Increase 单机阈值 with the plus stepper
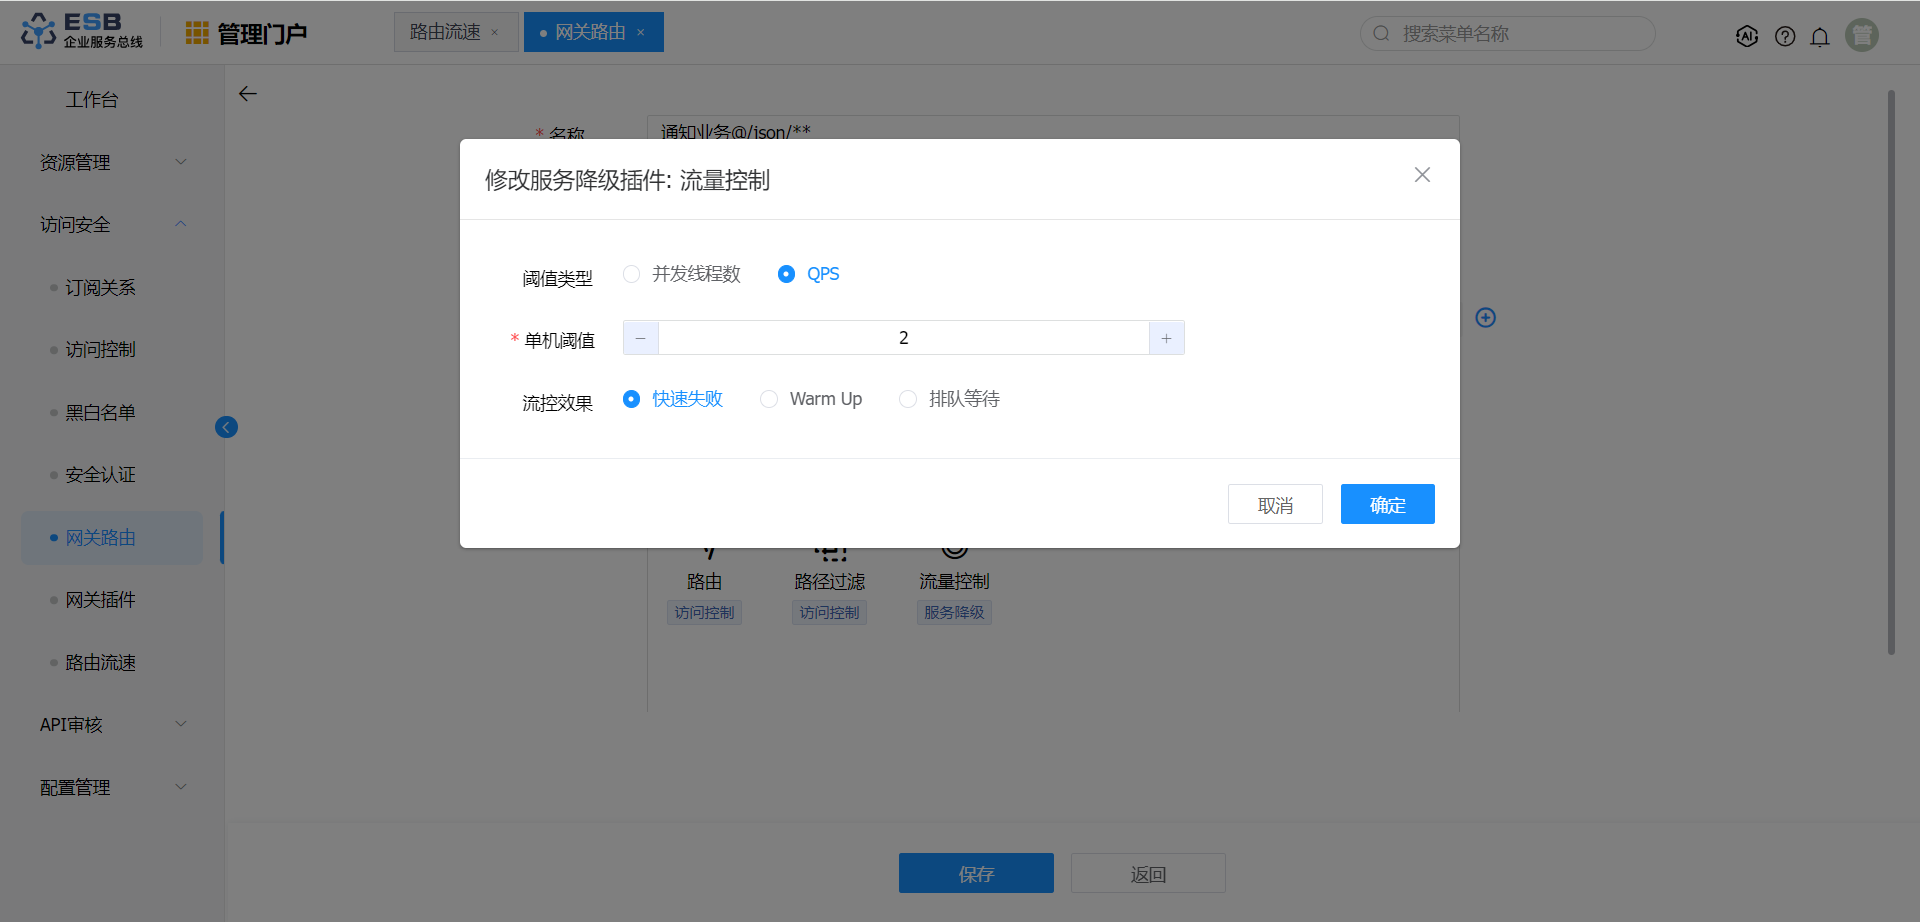The width and height of the screenshot is (1920, 922). [x=1166, y=338]
